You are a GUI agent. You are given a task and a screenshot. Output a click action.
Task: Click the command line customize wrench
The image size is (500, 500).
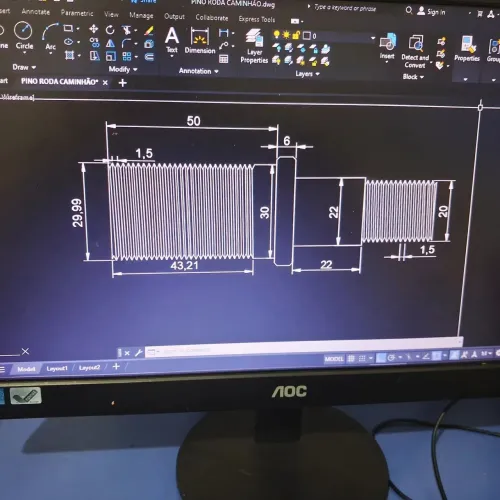pos(139,352)
